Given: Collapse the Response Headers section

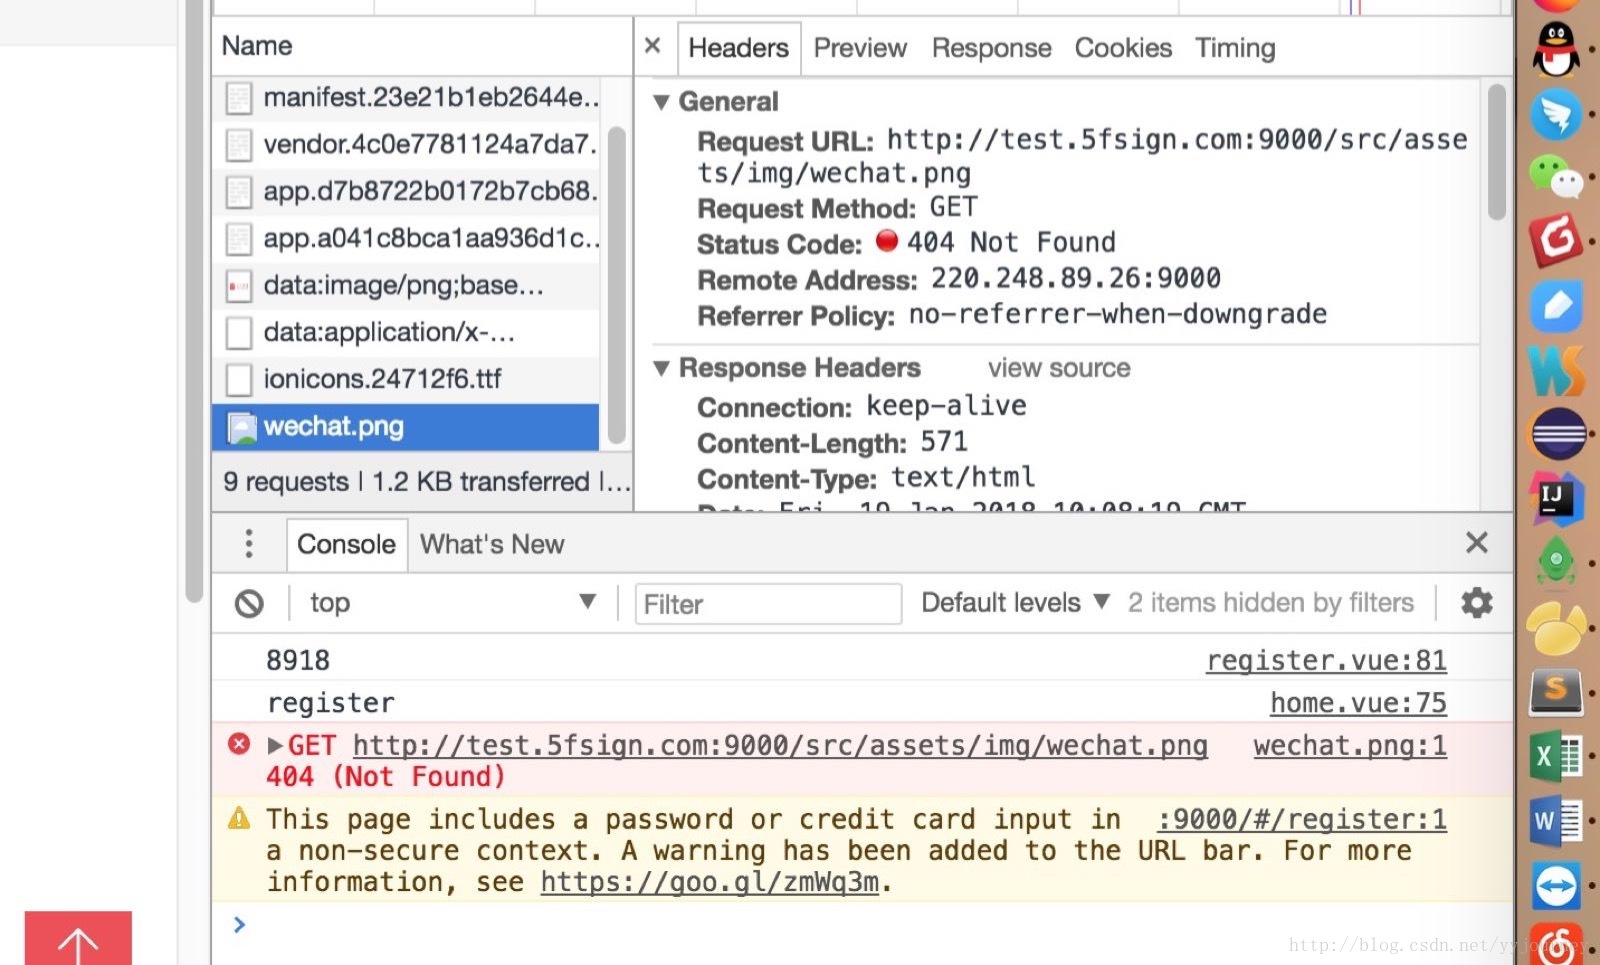Looking at the screenshot, I should coord(661,368).
